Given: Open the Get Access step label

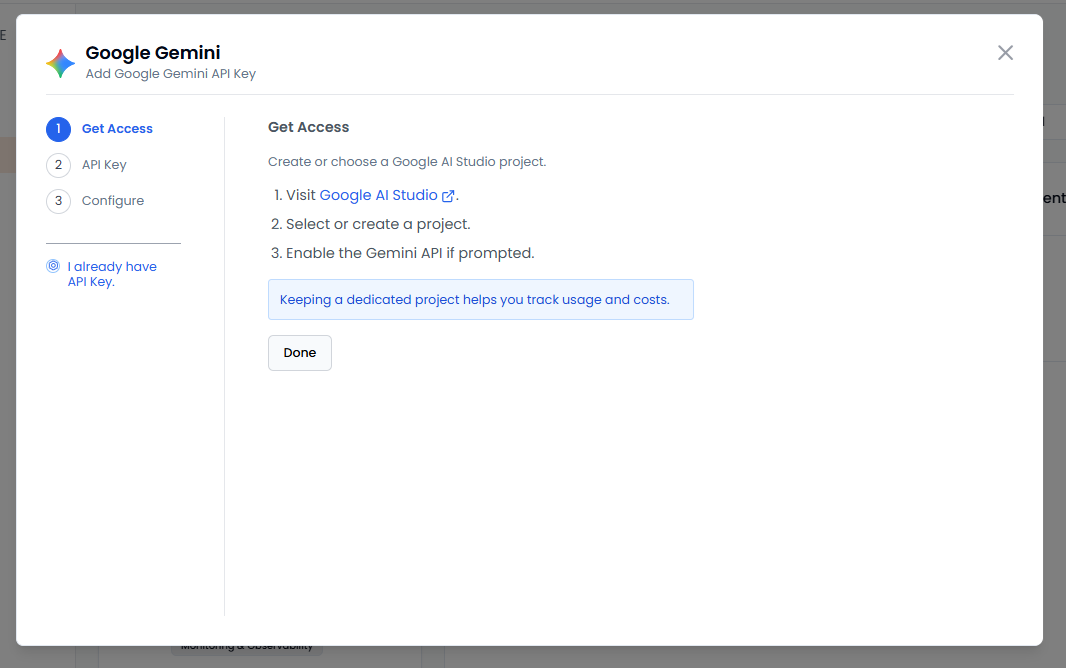Looking at the screenshot, I should click(117, 129).
